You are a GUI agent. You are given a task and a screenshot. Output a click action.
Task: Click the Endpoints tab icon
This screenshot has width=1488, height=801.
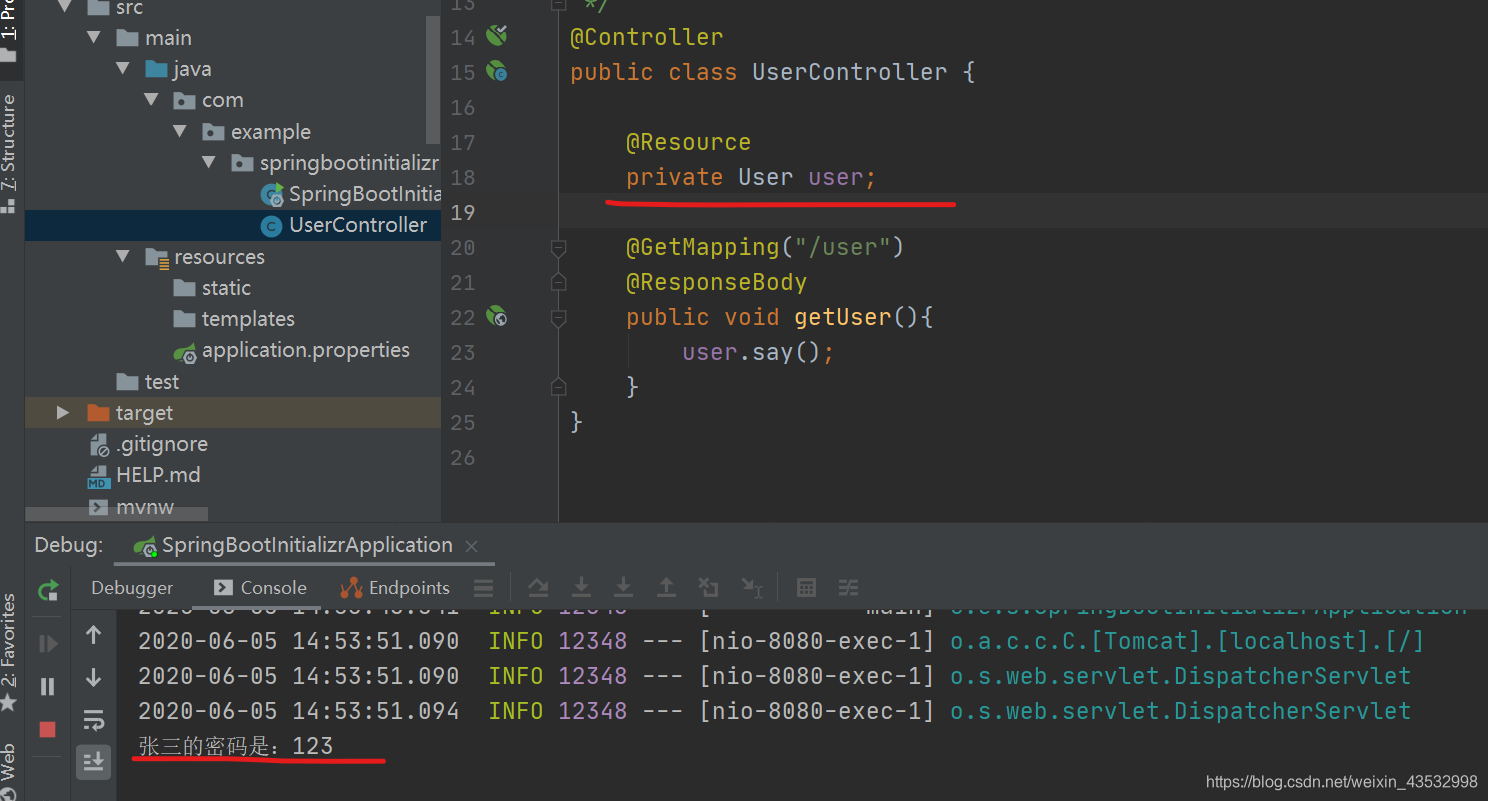tap(351, 588)
